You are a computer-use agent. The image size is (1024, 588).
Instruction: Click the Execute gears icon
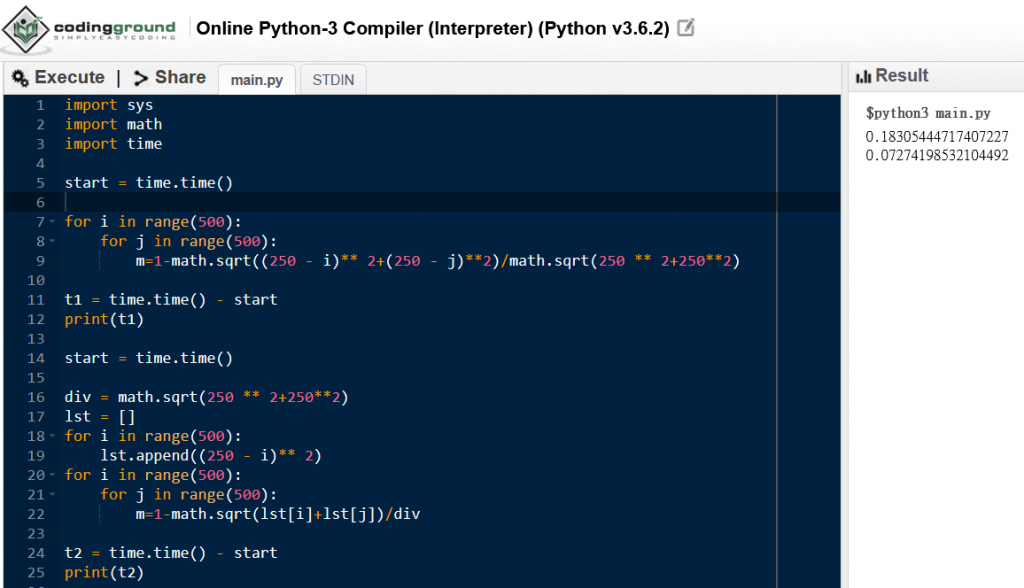(19, 78)
